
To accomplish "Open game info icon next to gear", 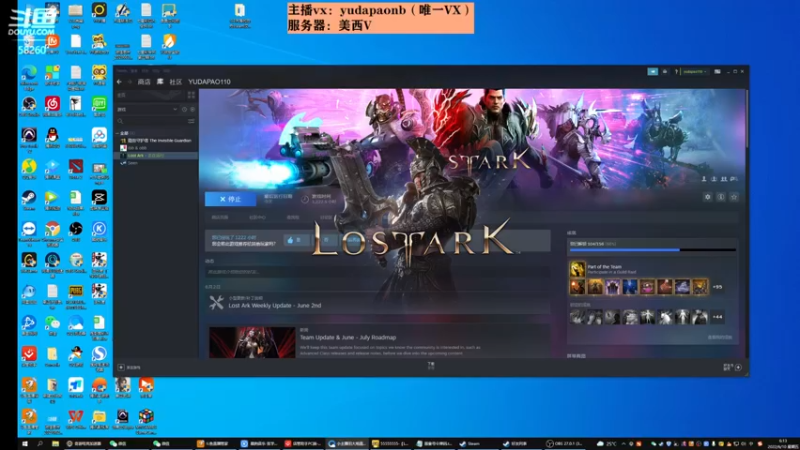I will click(721, 197).
